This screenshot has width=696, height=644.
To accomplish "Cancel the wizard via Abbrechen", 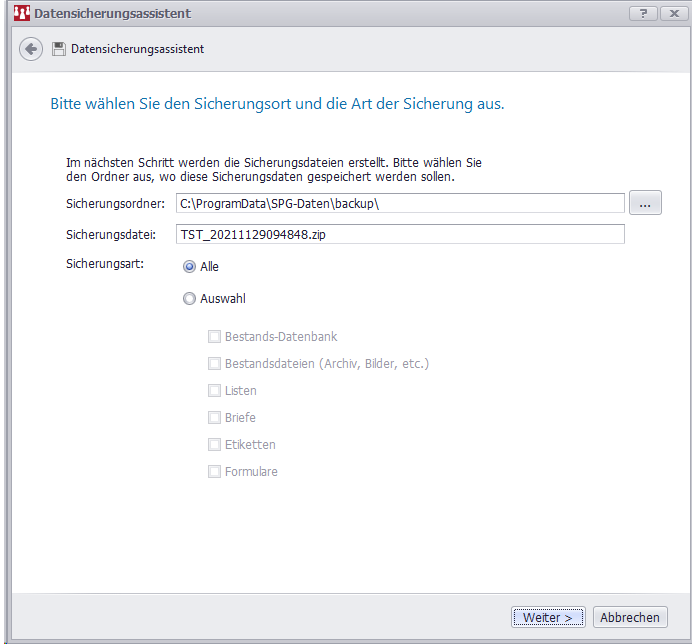I will coord(629,617).
